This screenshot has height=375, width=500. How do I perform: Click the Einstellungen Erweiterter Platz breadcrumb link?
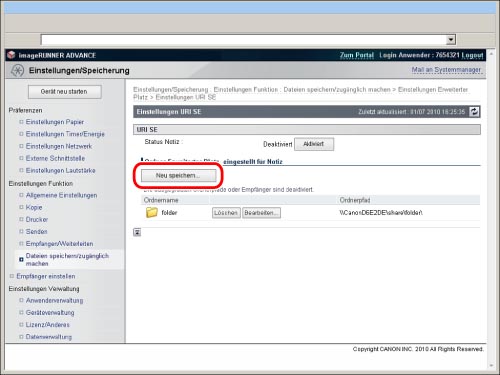(302, 93)
